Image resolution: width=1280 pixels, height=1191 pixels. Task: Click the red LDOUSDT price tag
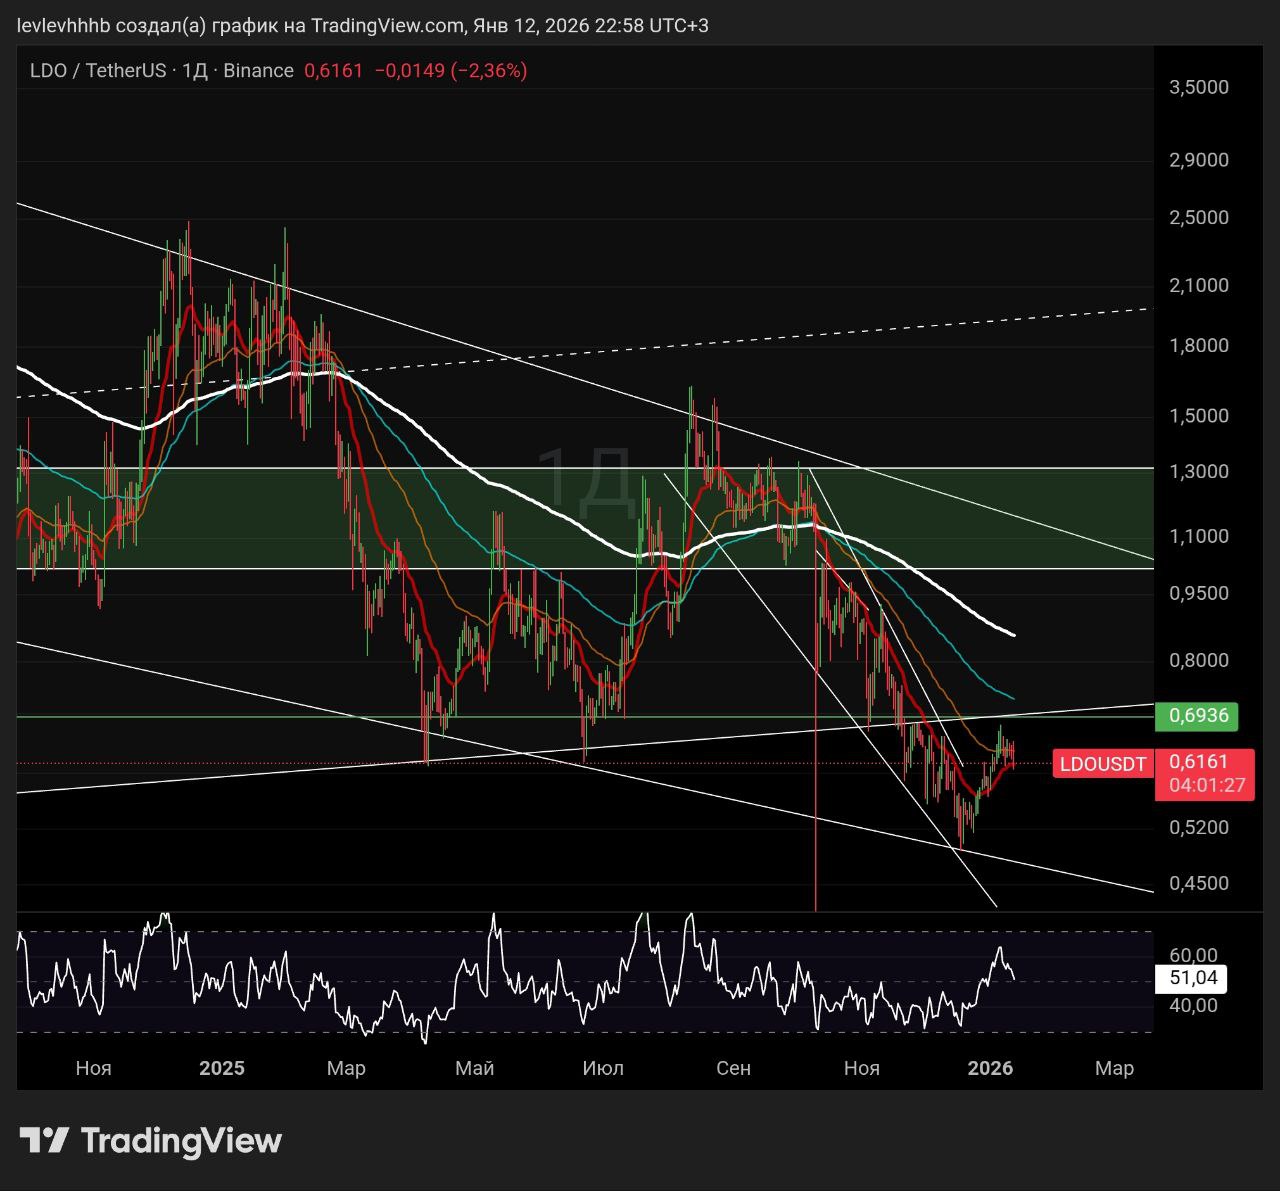pos(1102,764)
